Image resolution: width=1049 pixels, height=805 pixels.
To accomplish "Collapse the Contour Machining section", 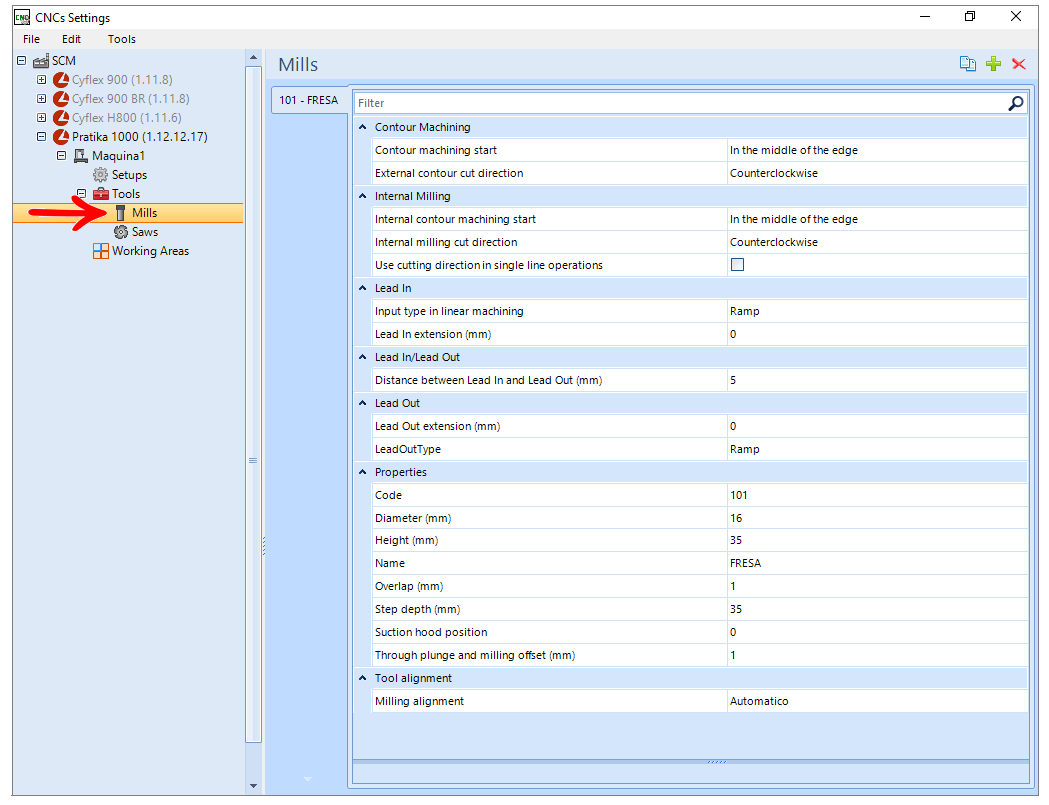I will [363, 127].
